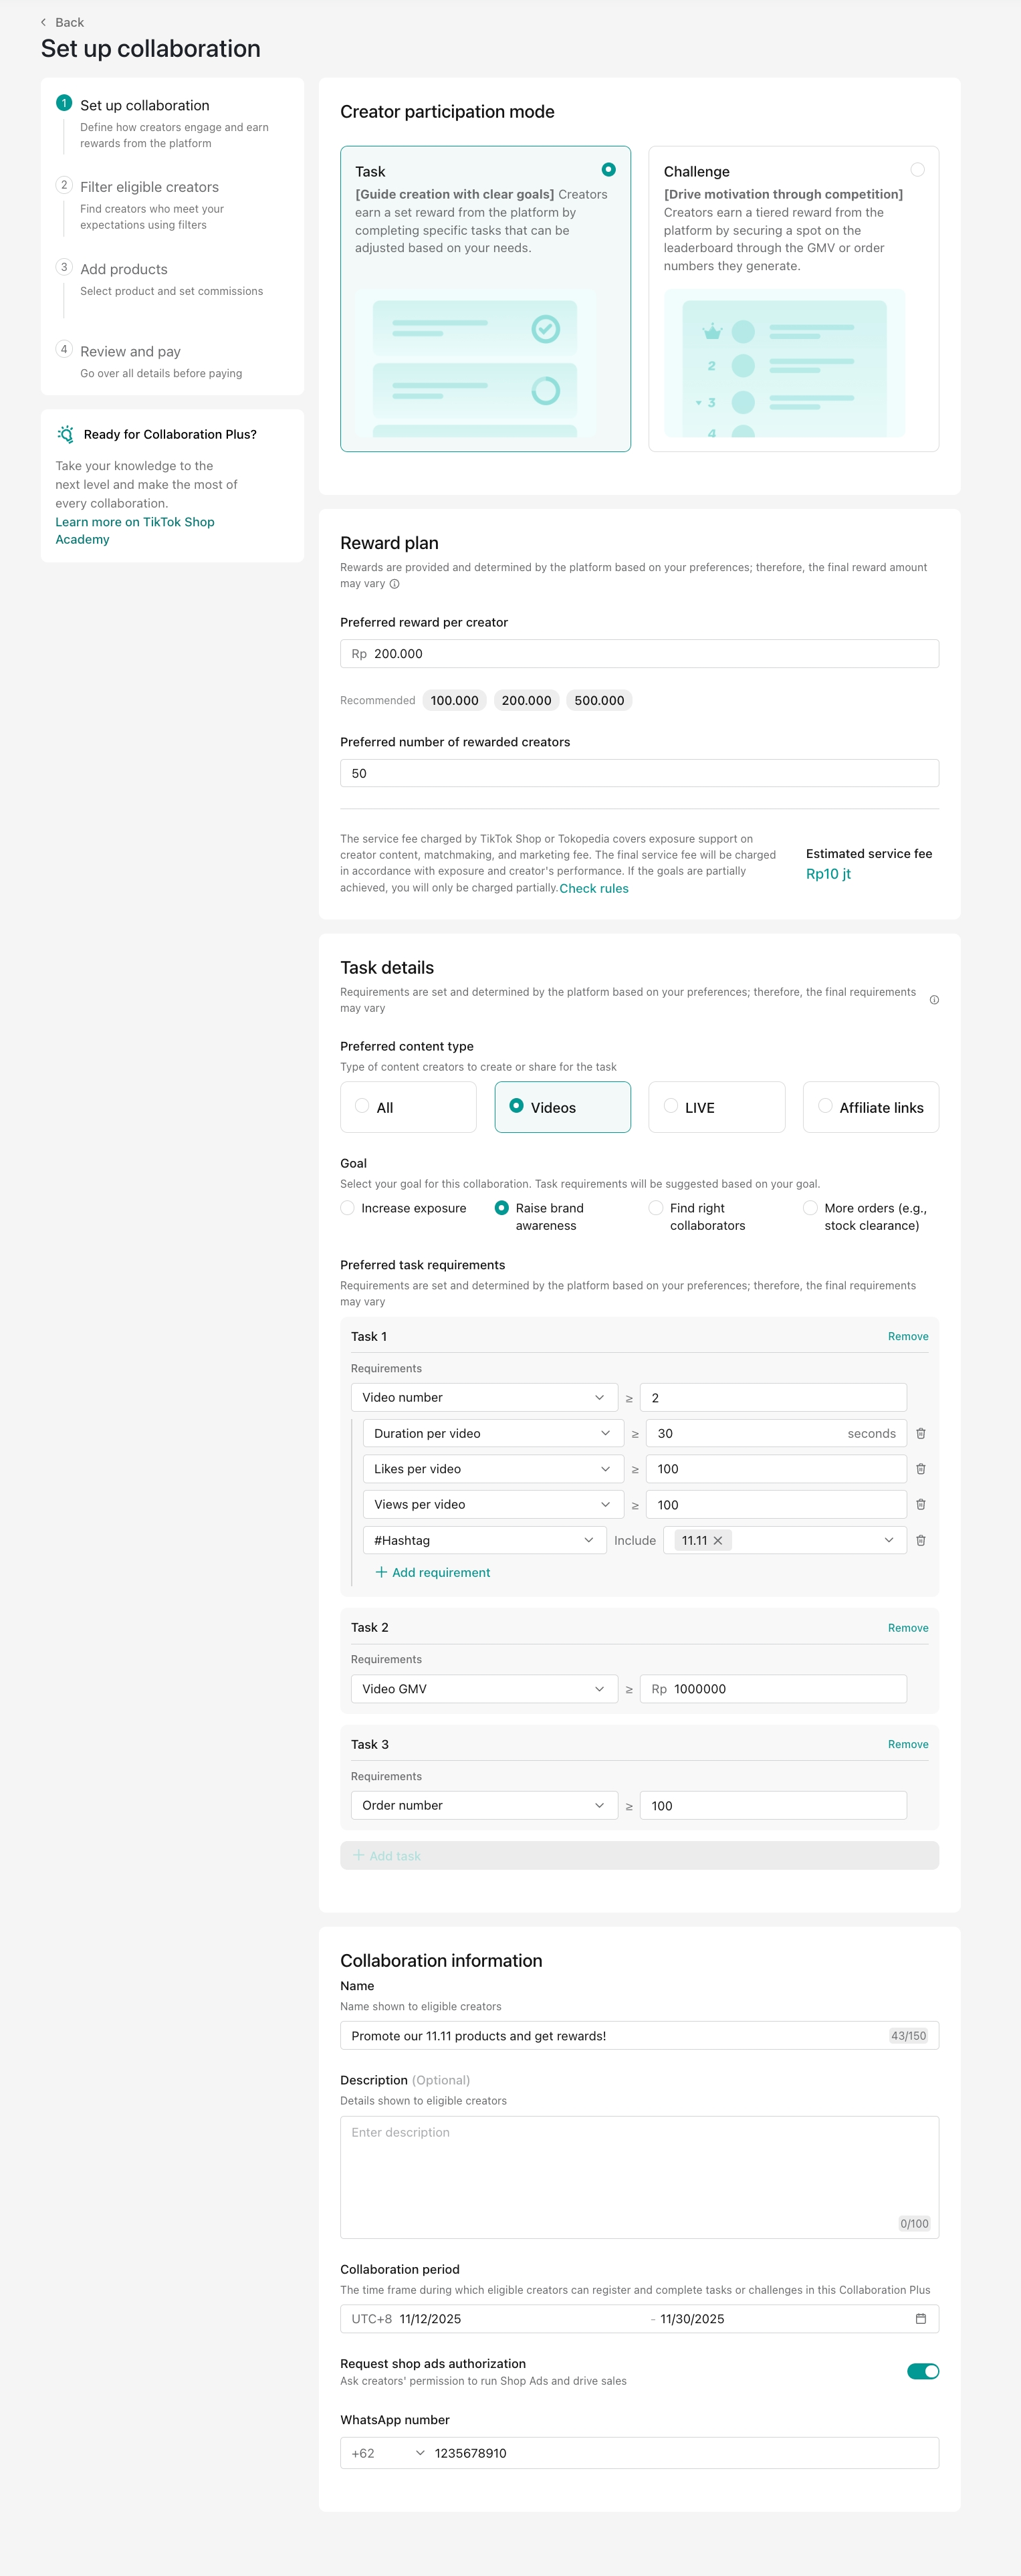Delete the Duration per video requirement
This screenshot has width=1021, height=2576.
(x=921, y=1433)
